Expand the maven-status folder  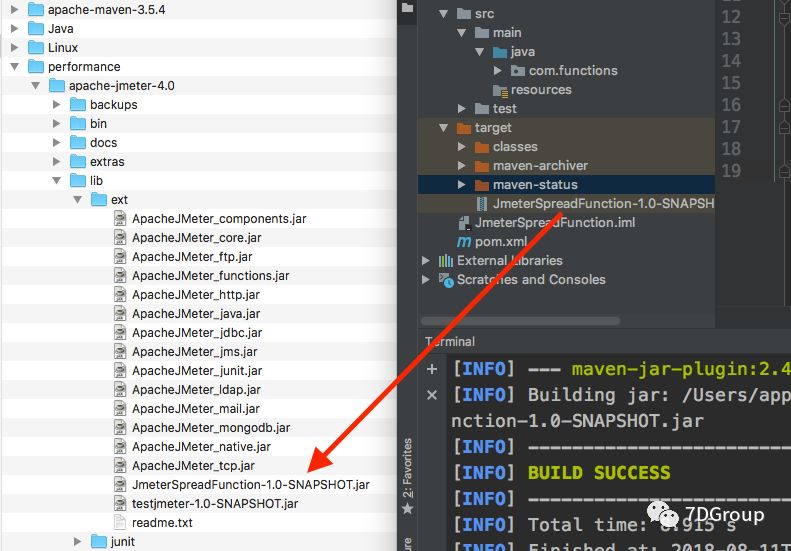[461, 185]
